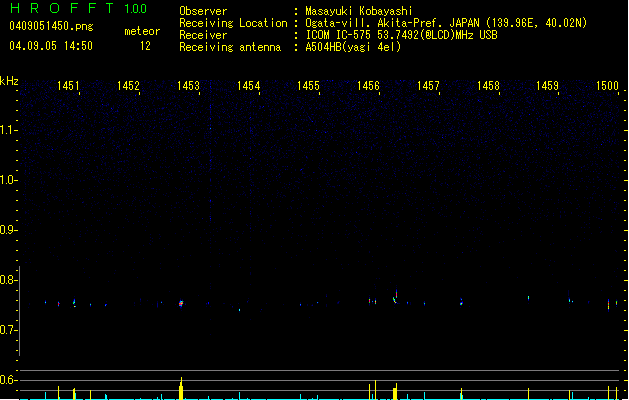Click the 1458 time axis label

pyautogui.click(x=488, y=86)
